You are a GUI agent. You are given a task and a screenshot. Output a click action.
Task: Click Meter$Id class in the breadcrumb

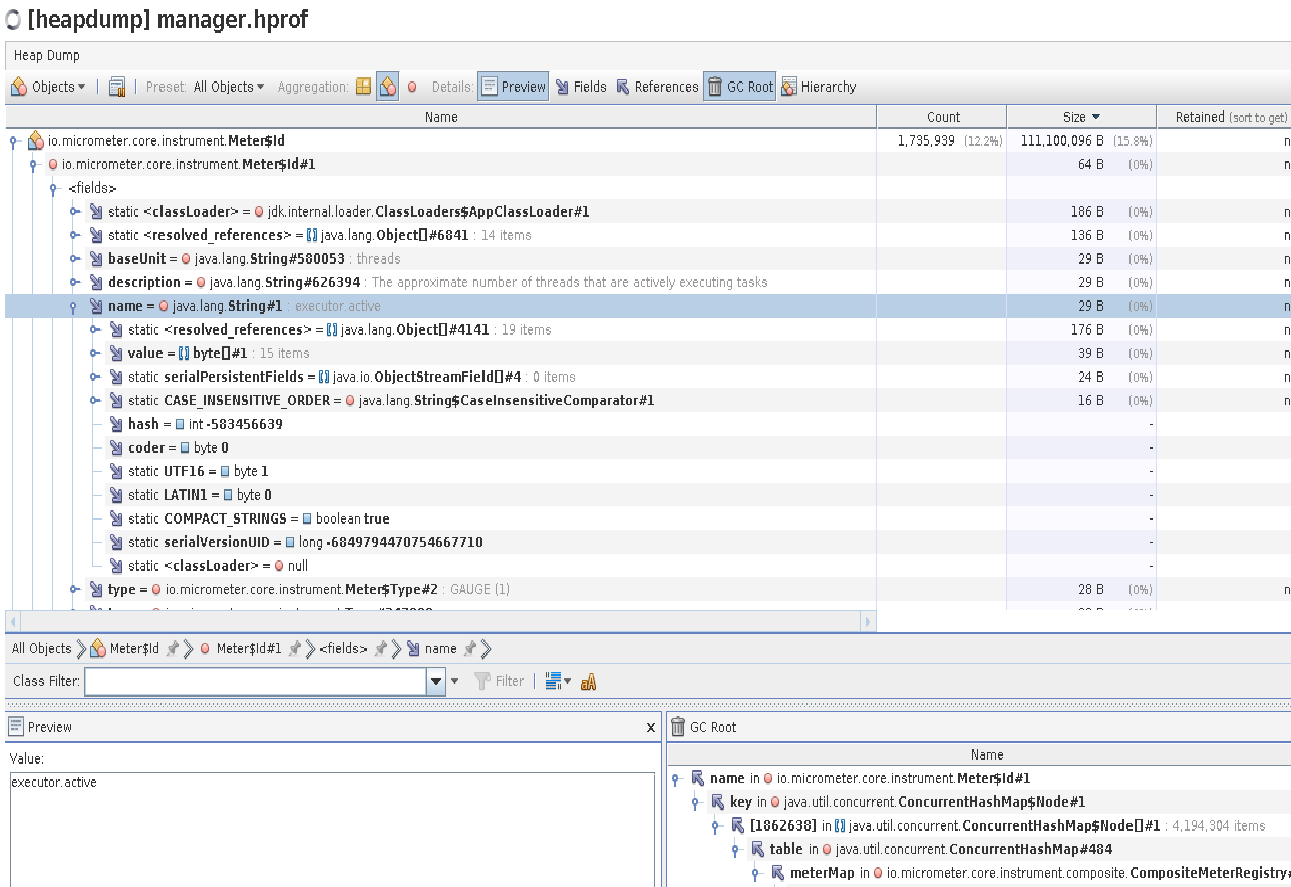click(124, 649)
